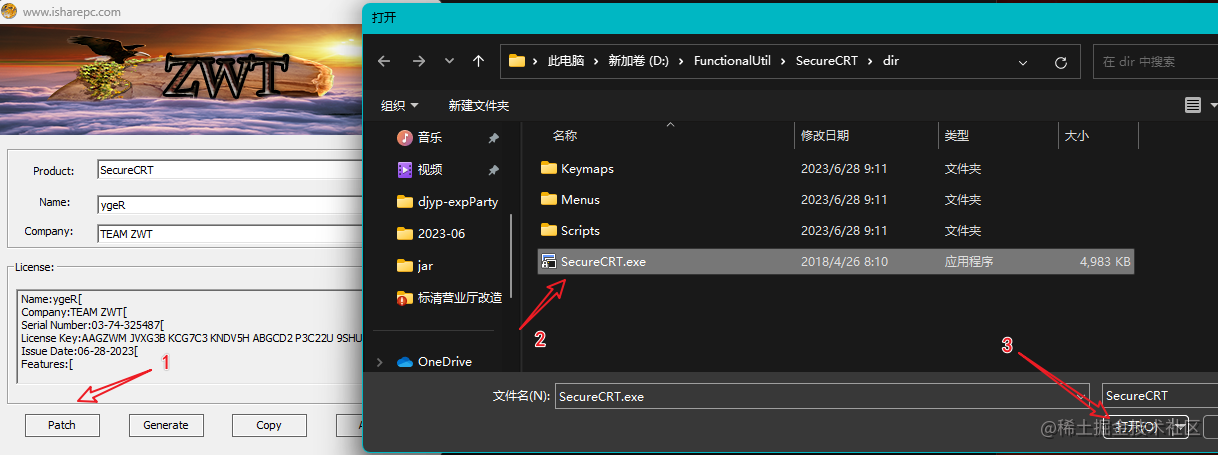The image size is (1218, 455).
Task: Click the Keymaps folder icon
Action: coord(548,168)
